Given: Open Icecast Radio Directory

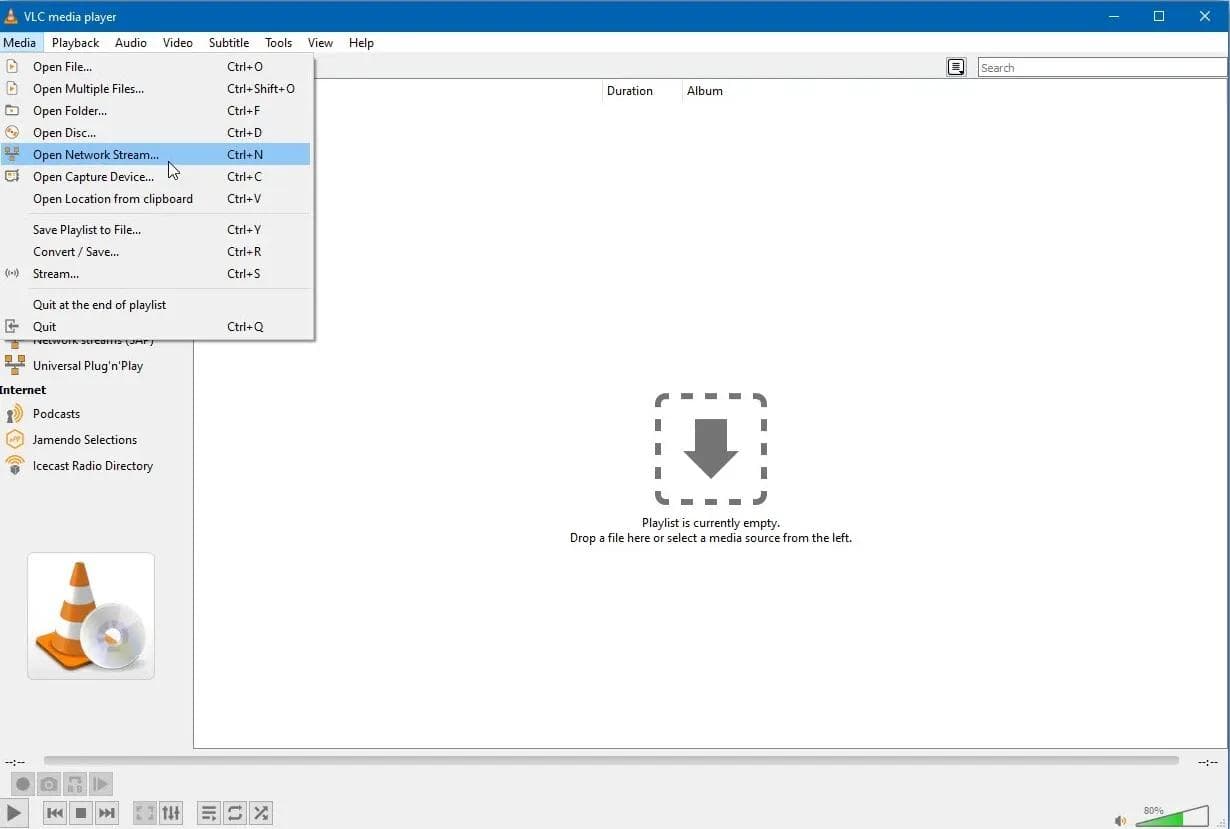Looking at the screenshot, I should 92,466.
